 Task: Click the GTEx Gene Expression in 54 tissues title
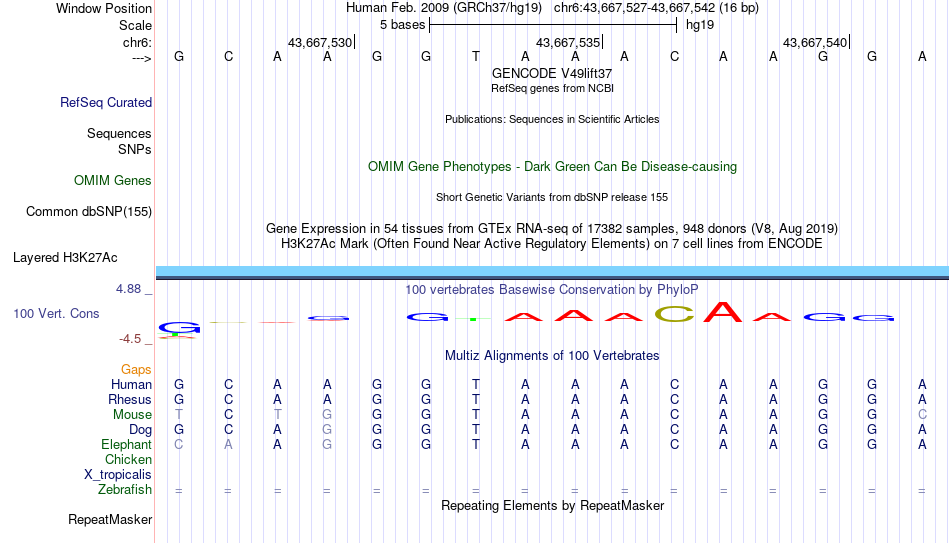click(x=552, y=228)
